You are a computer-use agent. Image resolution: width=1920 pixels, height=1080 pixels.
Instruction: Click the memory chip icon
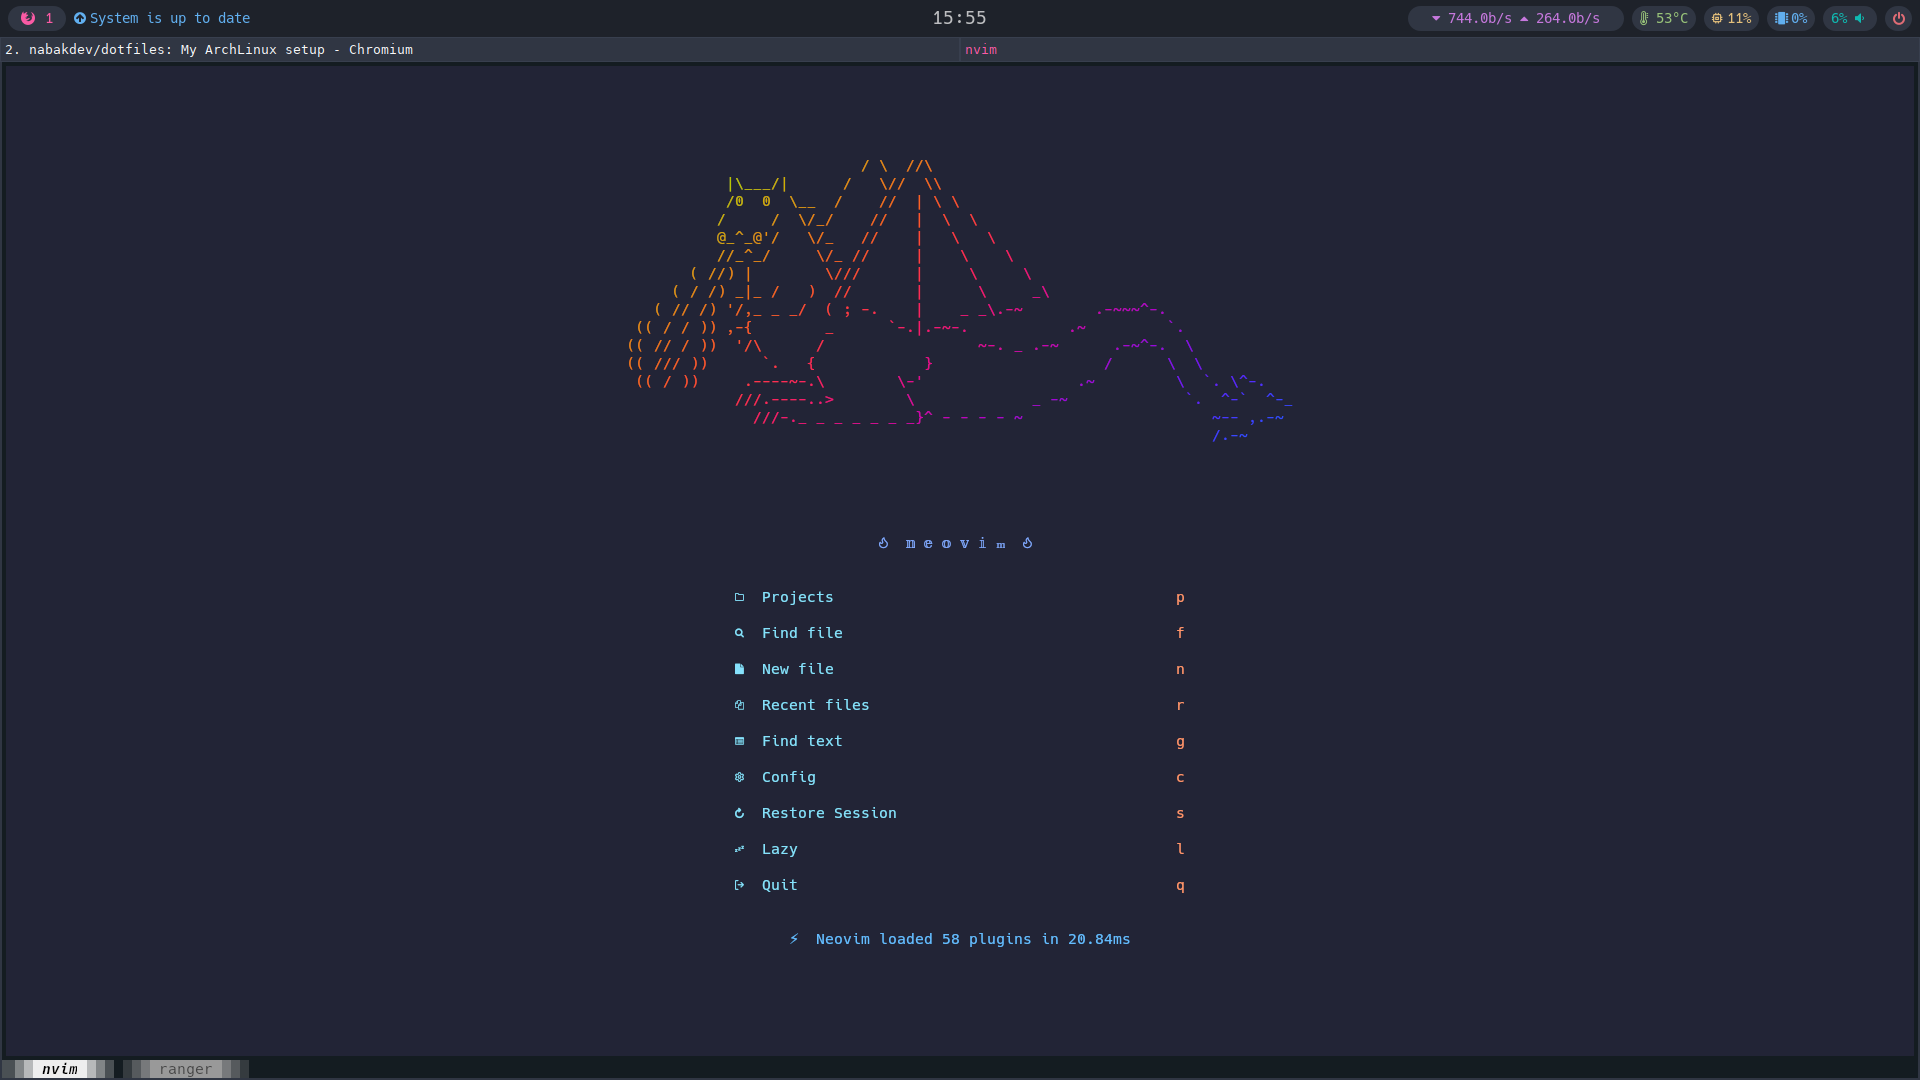[x=1781, y=18]
